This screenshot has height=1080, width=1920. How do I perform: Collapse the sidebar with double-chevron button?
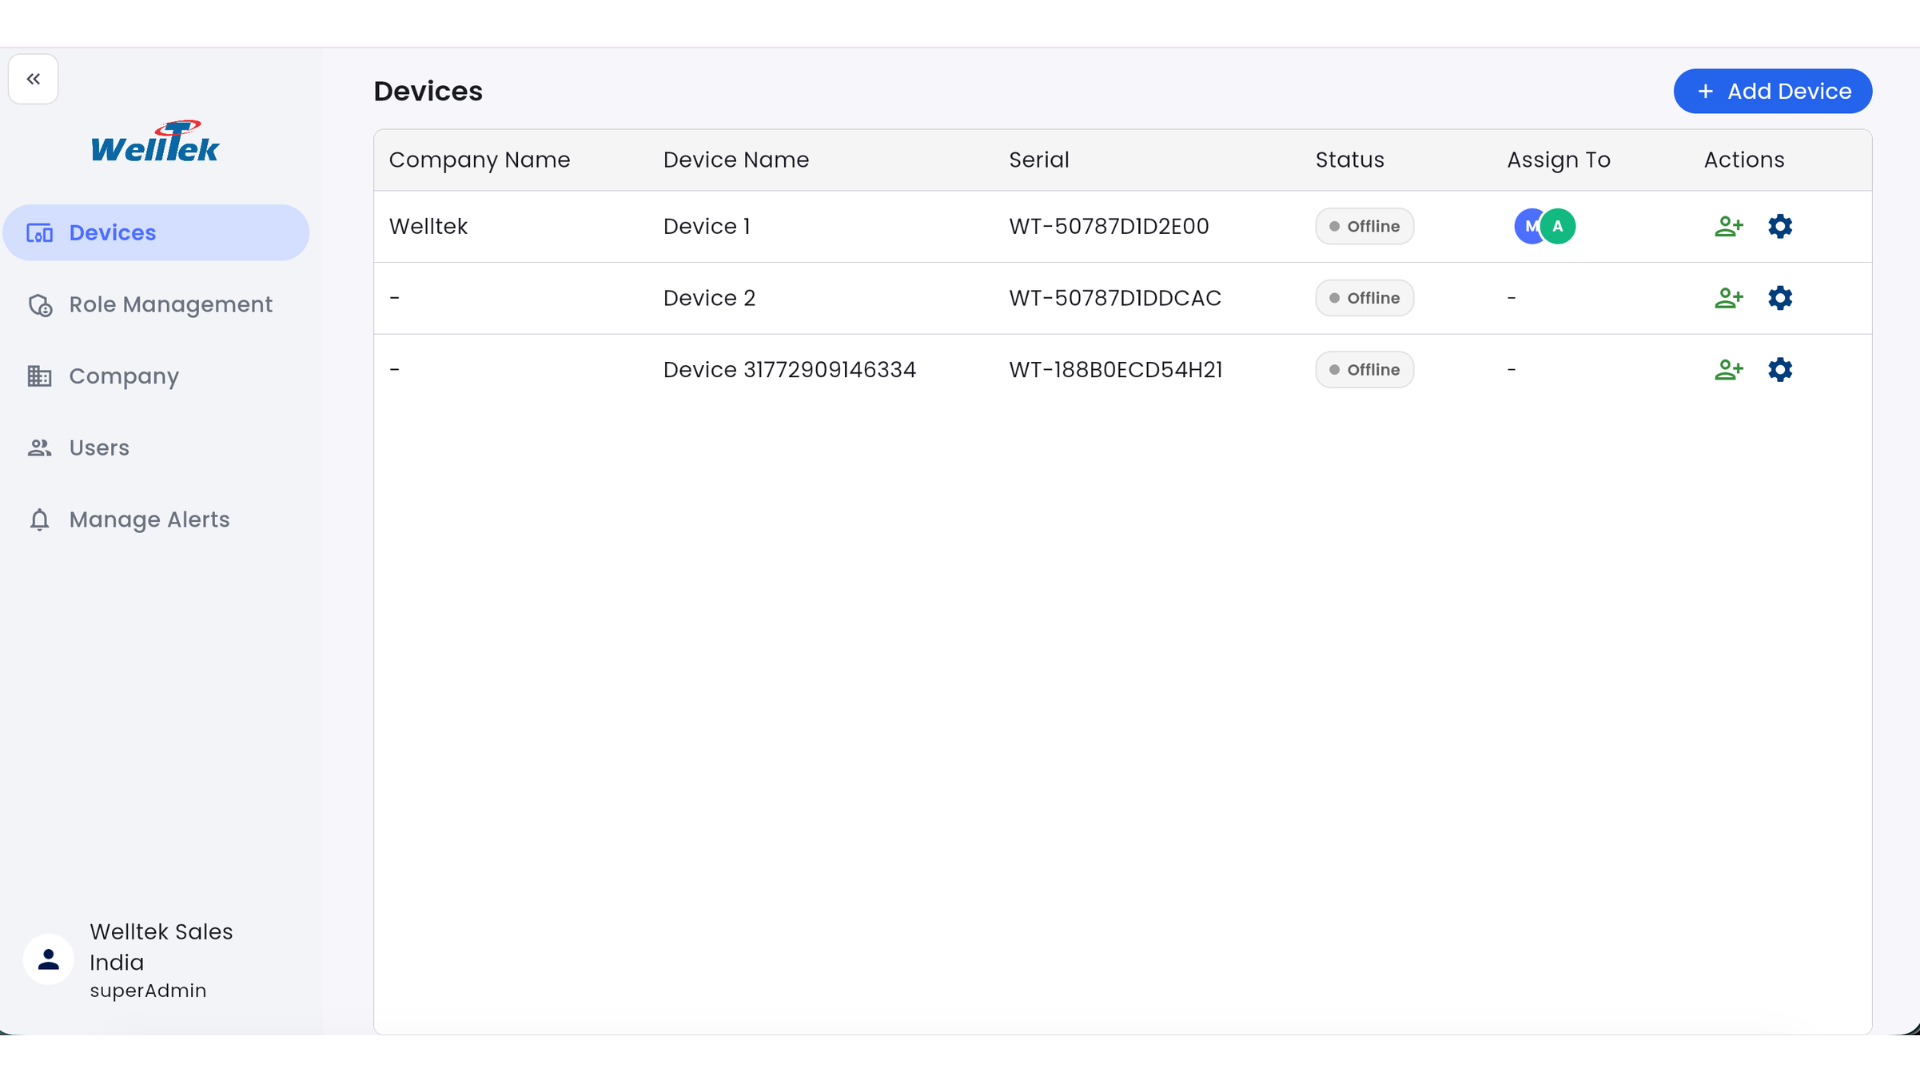click(x=33, y=79)
